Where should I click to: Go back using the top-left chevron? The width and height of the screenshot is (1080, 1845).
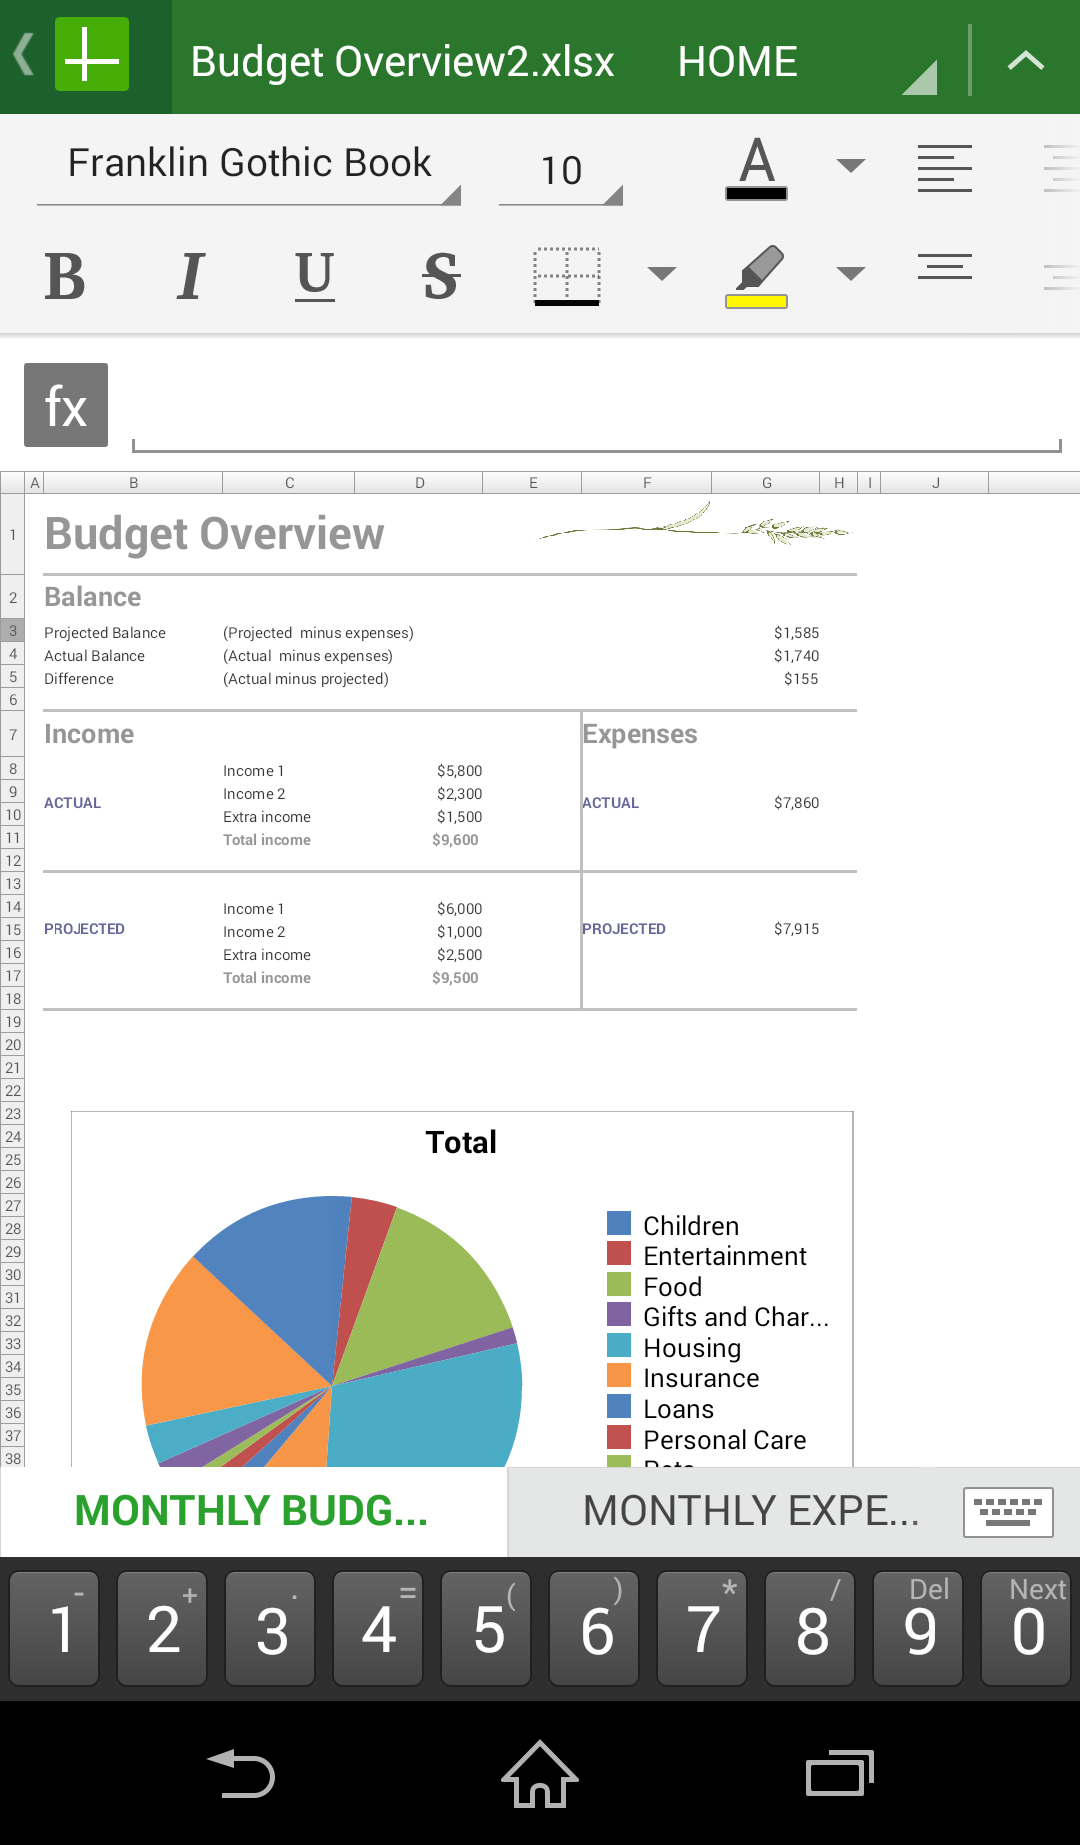point(24,54)
